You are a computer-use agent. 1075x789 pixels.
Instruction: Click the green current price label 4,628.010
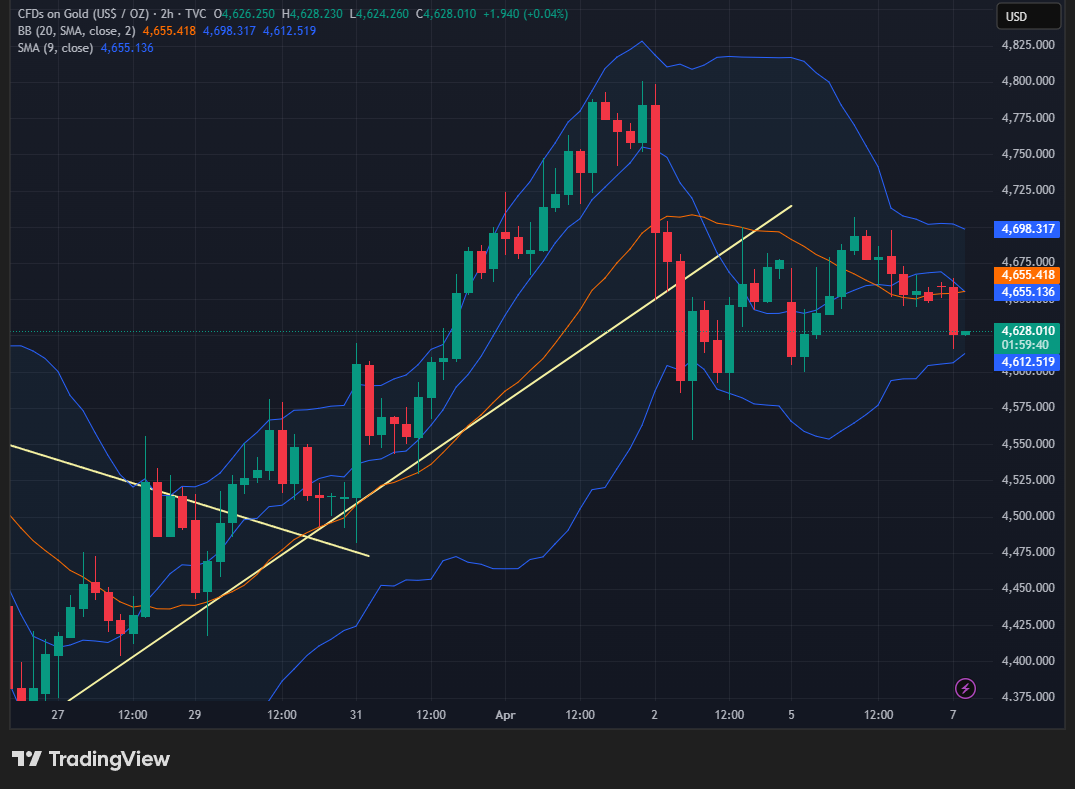click(x=1027, y=330)
